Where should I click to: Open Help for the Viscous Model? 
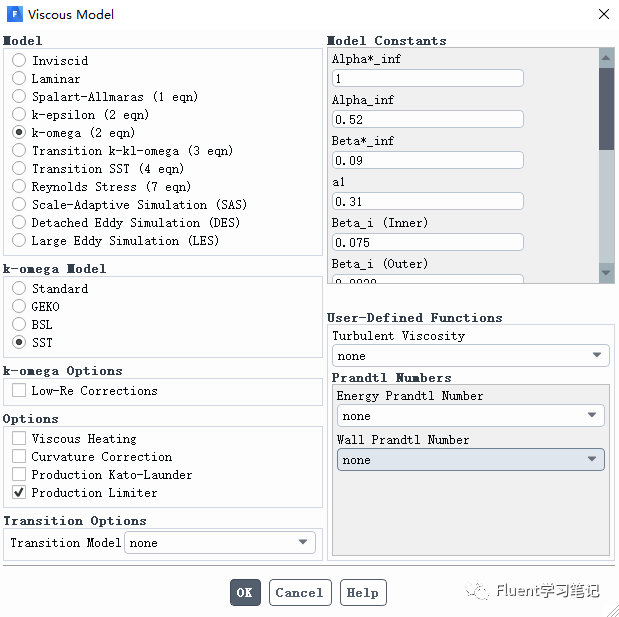[362, 593]
